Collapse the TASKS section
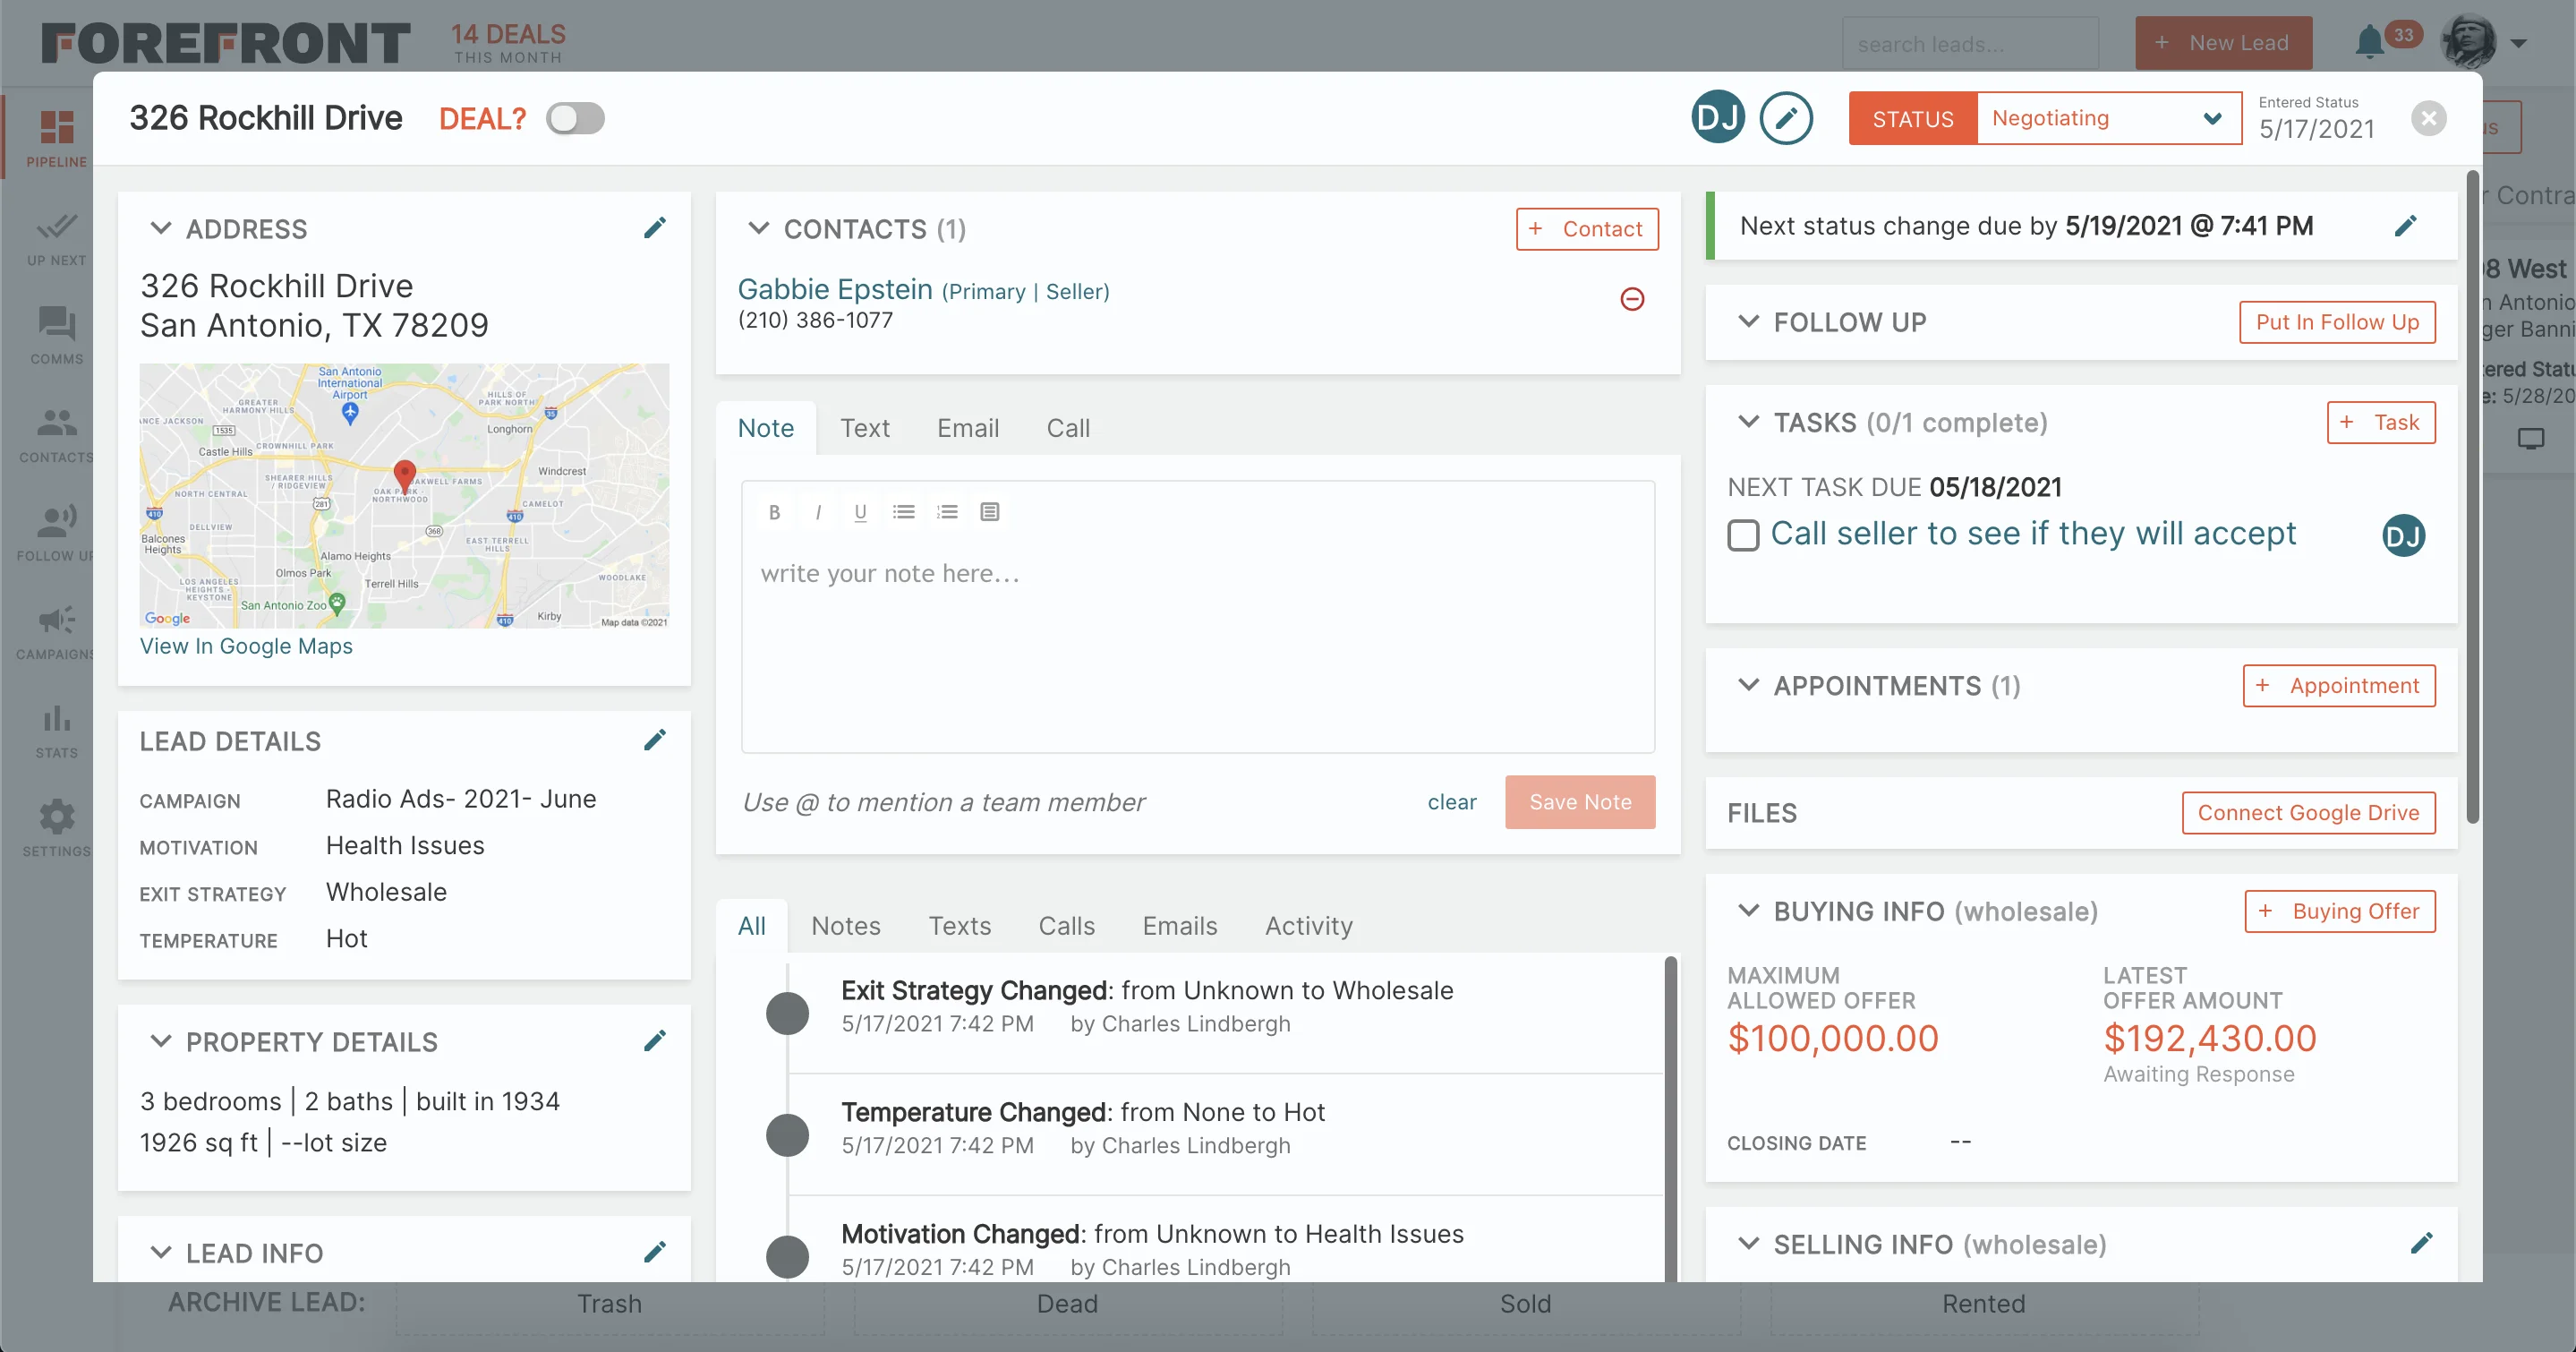Viewport: 2576px width, 1352px height. pos(1749,421)
